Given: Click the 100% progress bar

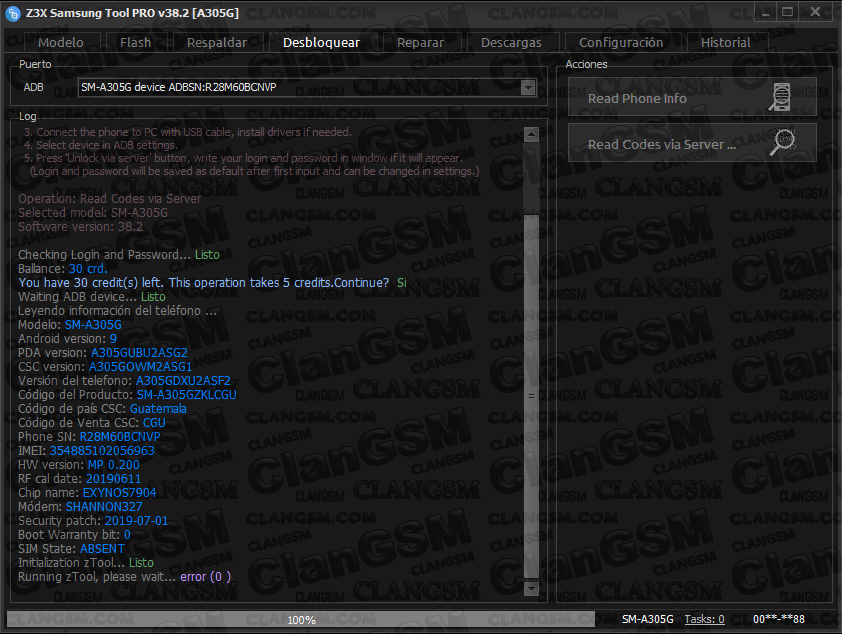Looking at the screenshot, I should click(x=301, y=619).
